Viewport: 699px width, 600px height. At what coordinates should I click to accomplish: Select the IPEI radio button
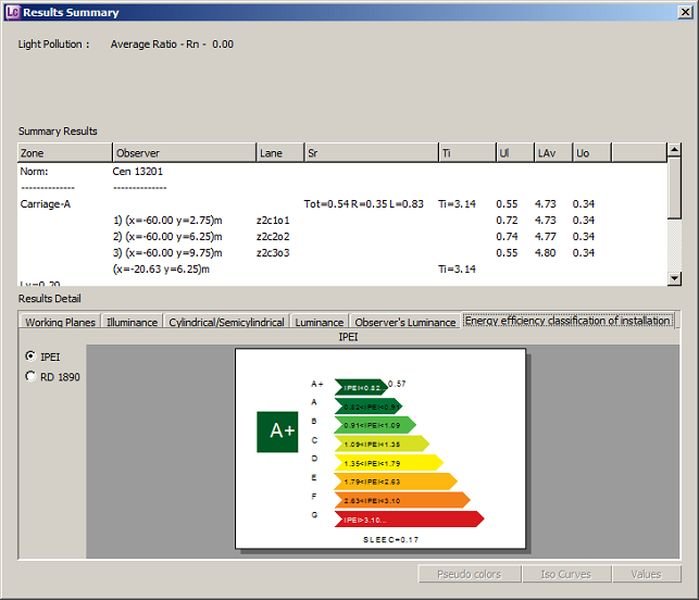(x=30, y=356)
